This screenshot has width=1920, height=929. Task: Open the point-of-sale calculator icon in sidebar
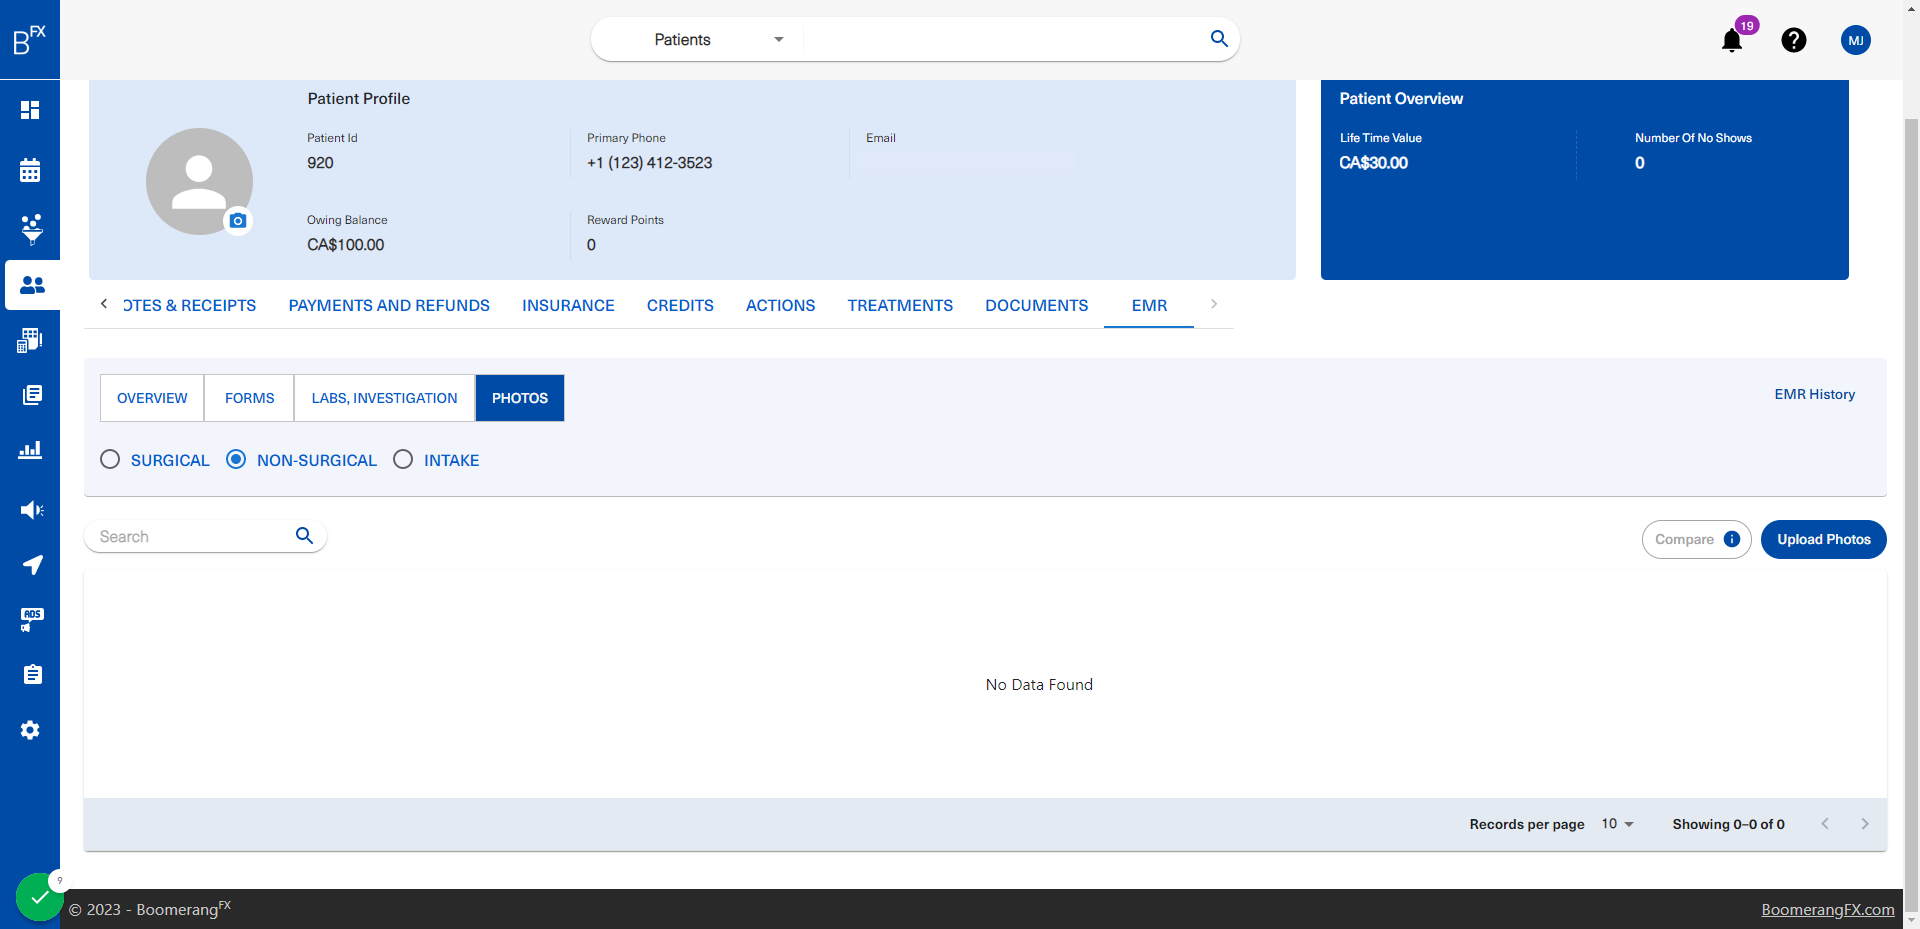(30, 340)
